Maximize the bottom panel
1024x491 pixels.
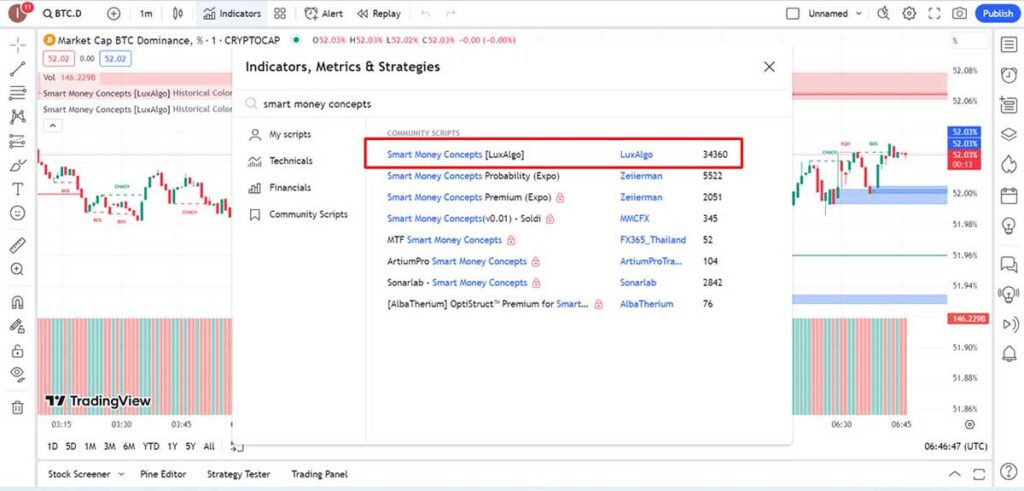(x=979, y=474)
